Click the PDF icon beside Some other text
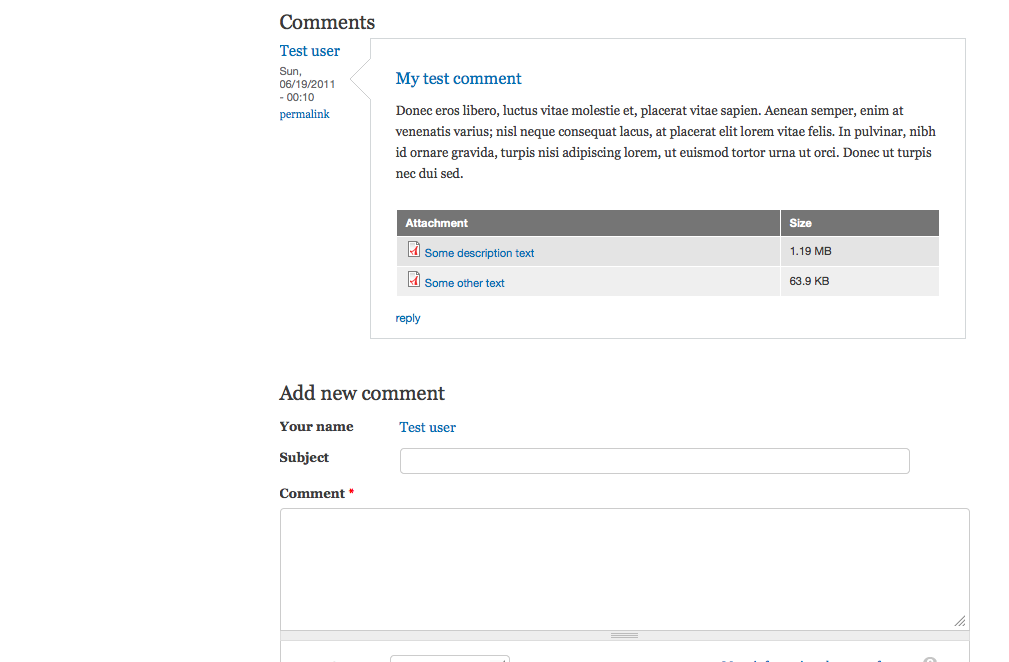This screenshot has width=1009, height=662. (413, 280)
